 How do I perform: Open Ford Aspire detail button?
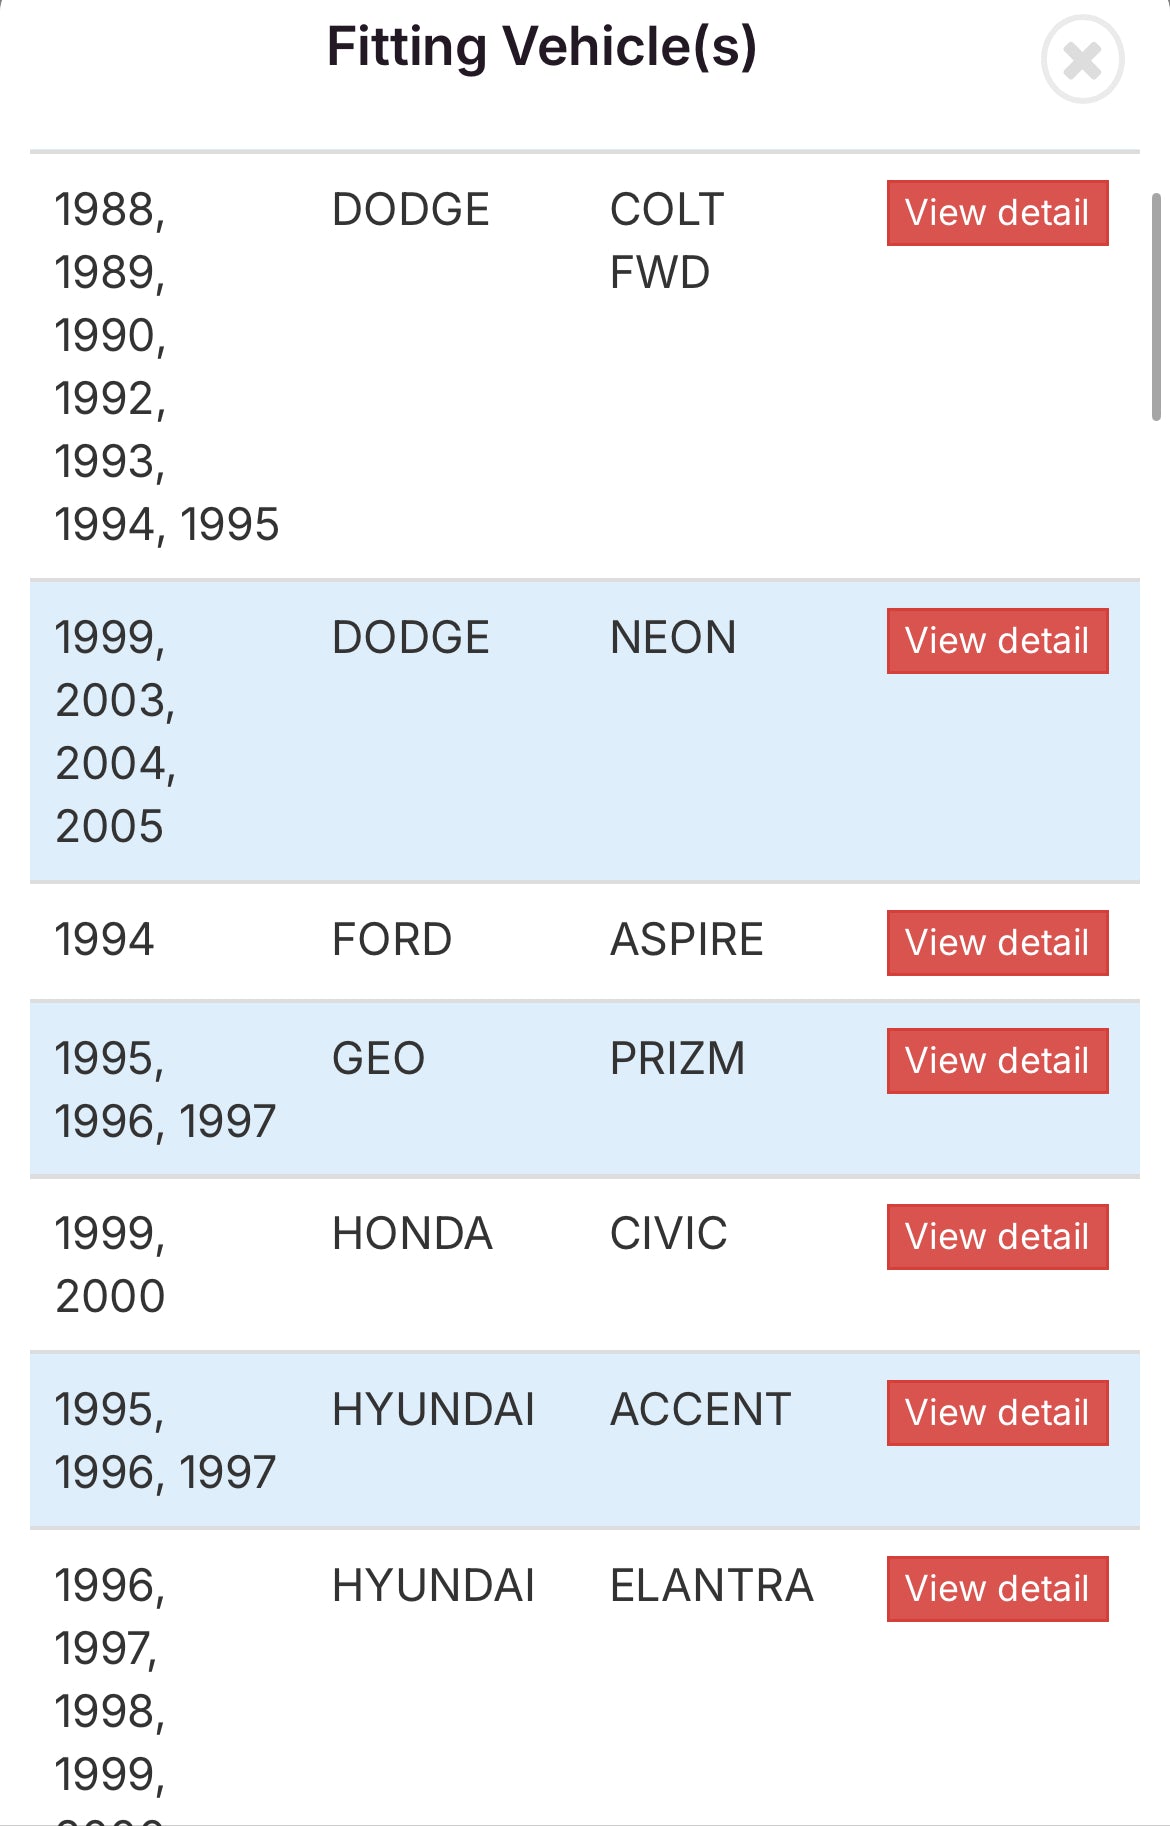[997, 943]
